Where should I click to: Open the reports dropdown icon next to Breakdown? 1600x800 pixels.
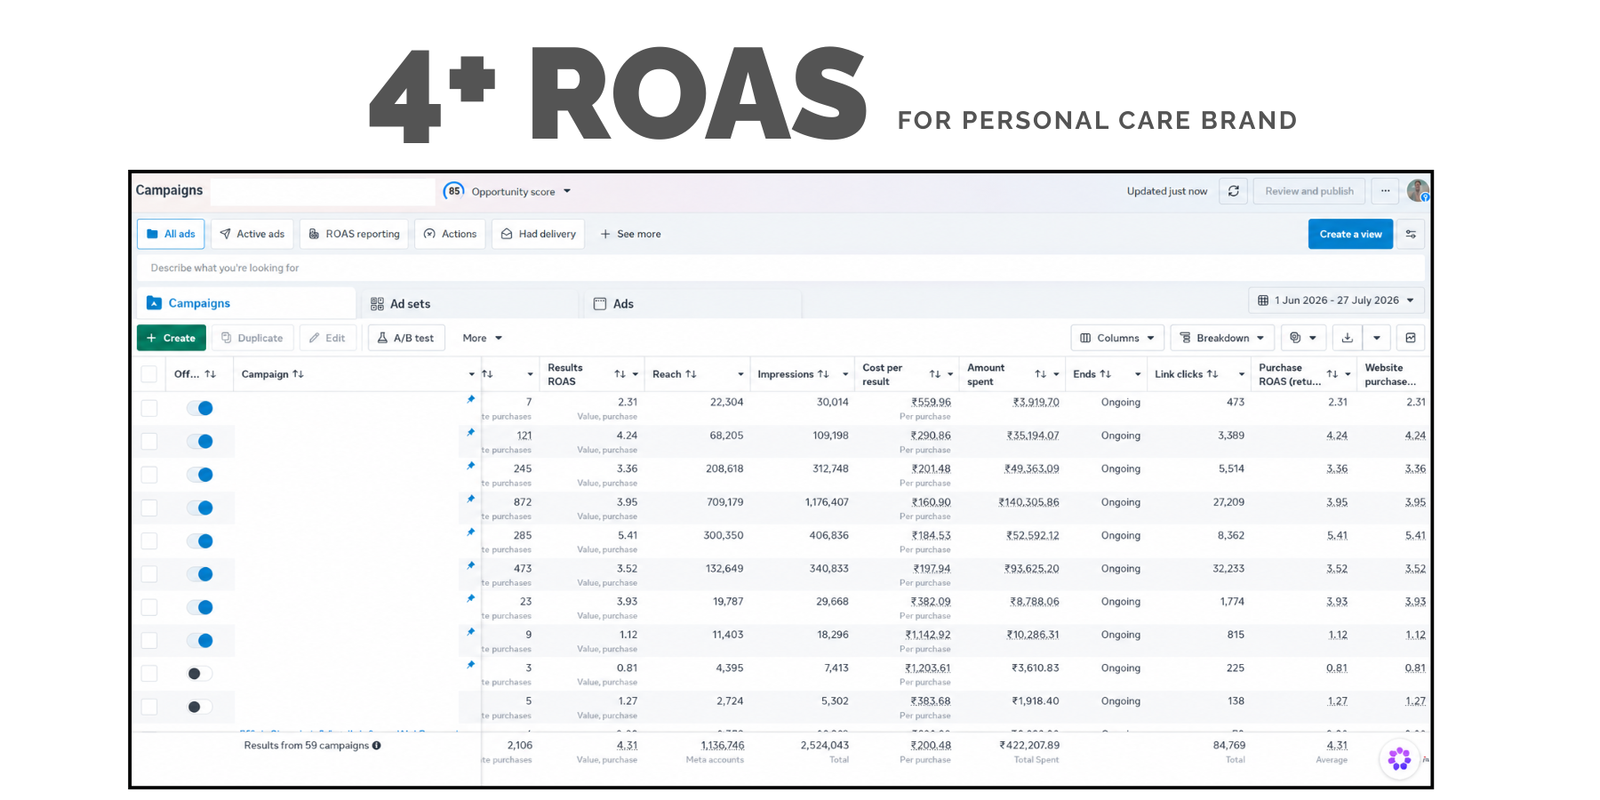(1302, 338)
